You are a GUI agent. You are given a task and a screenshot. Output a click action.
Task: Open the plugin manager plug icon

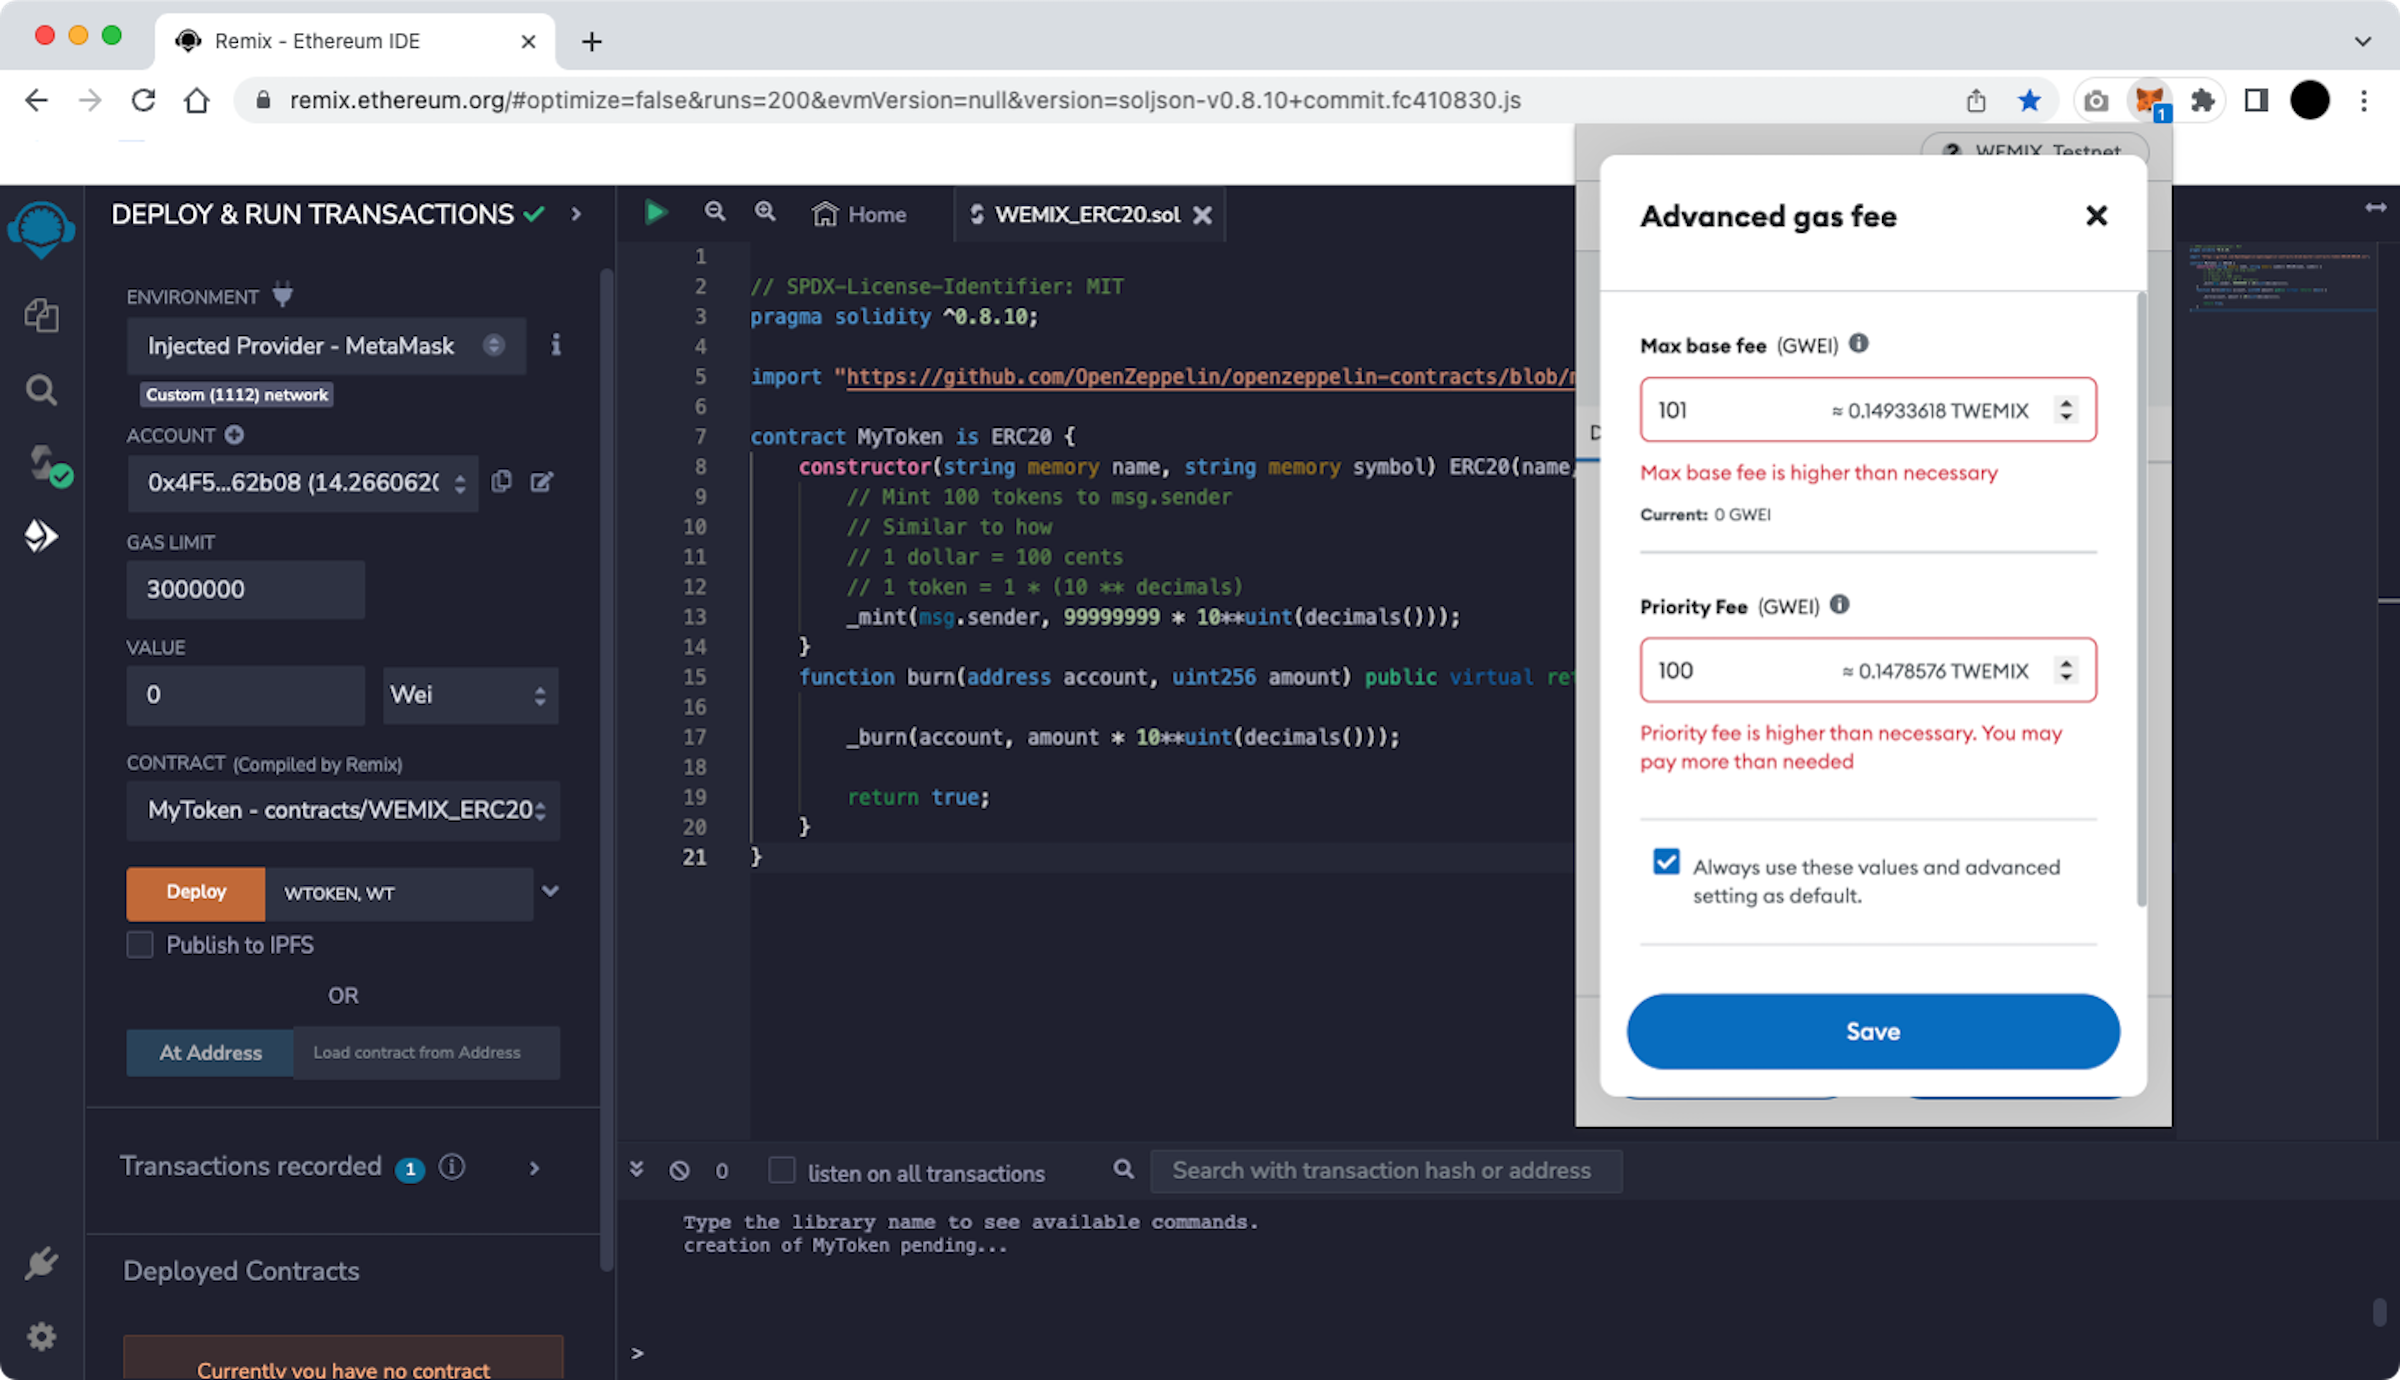pos(41,1264)
